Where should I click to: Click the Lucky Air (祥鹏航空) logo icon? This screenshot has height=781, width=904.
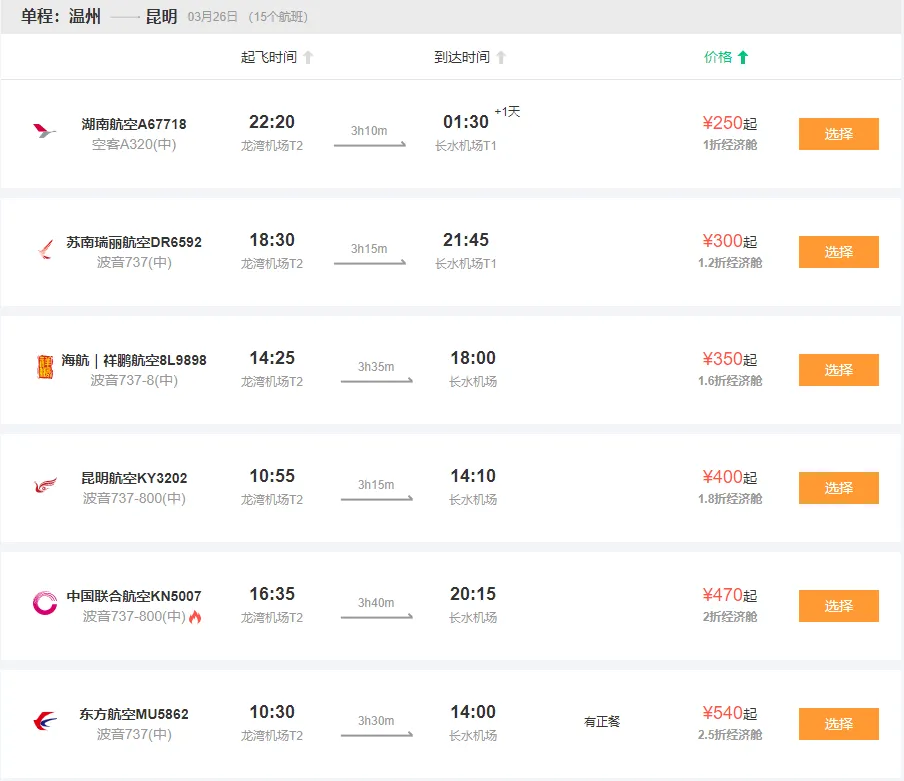44,368
